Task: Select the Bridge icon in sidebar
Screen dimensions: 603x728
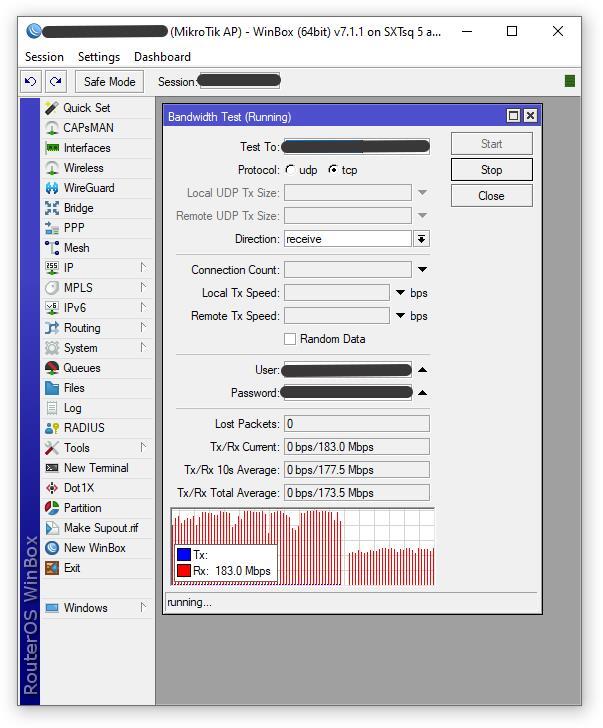Action: [x=52, y=208]
